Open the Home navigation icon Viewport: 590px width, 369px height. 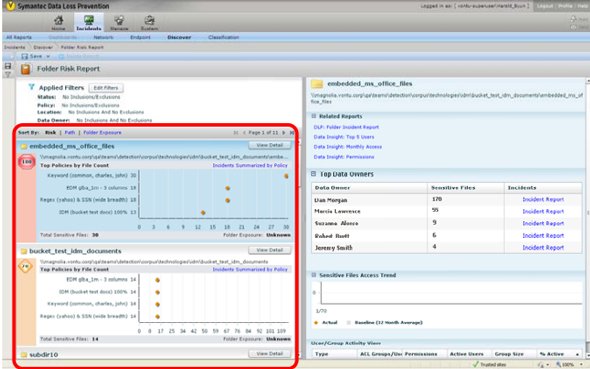[x=58, y=23]
